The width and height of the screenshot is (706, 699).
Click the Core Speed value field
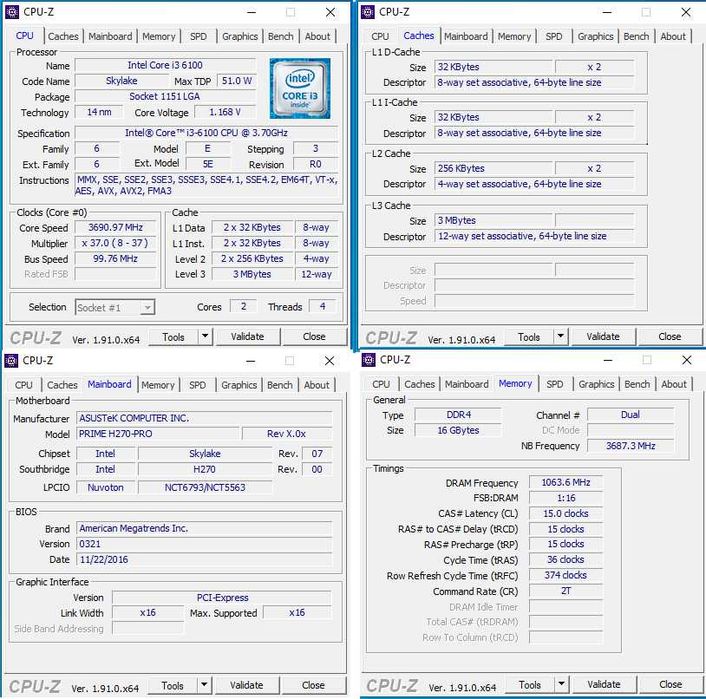point(115,227)
